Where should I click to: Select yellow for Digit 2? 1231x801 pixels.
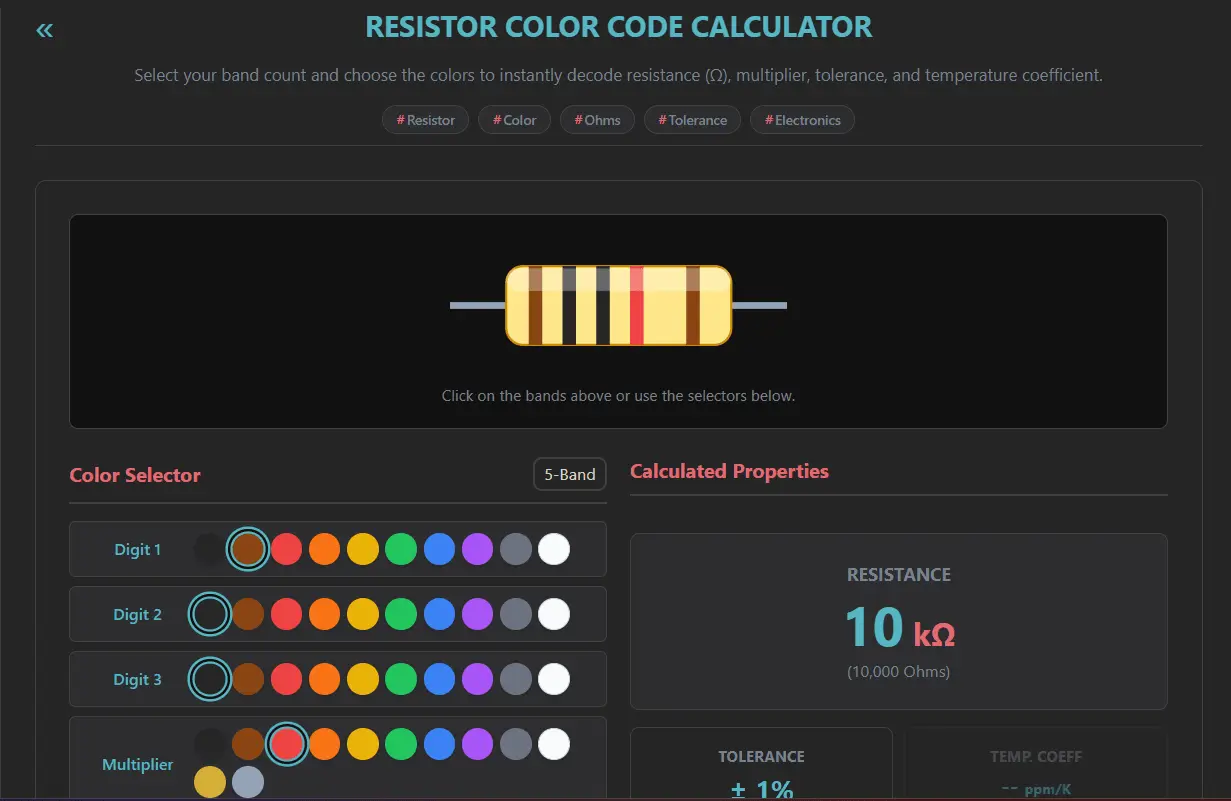362,614
